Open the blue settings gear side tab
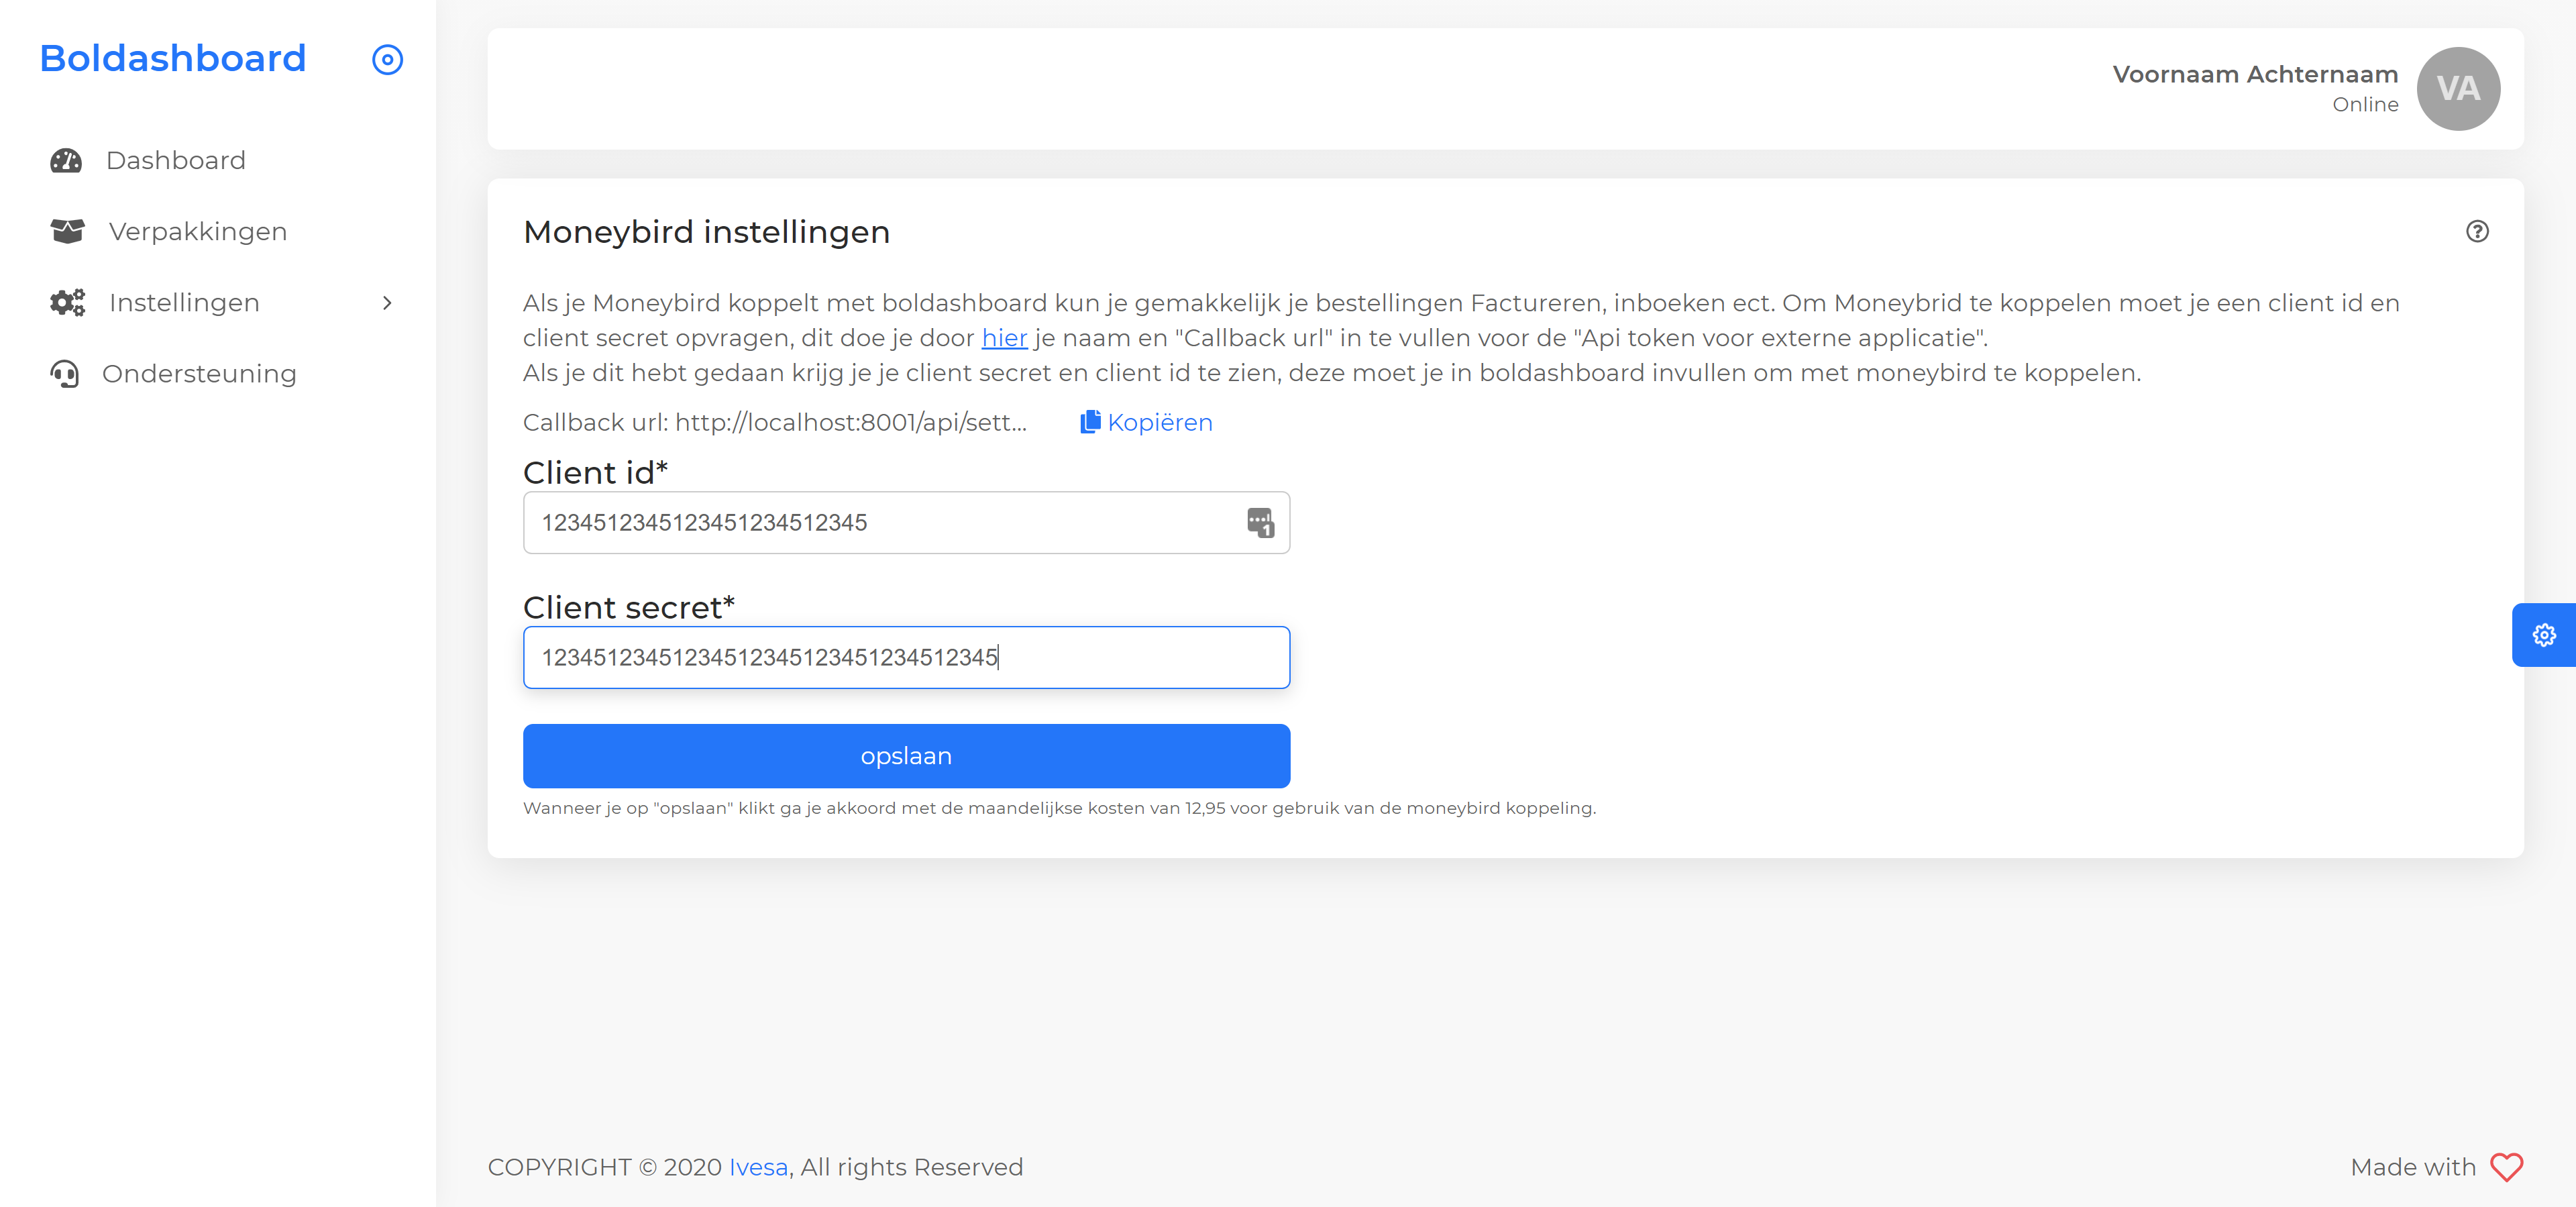Viewport: 2576px width, 1207px height. (2543, 635)
